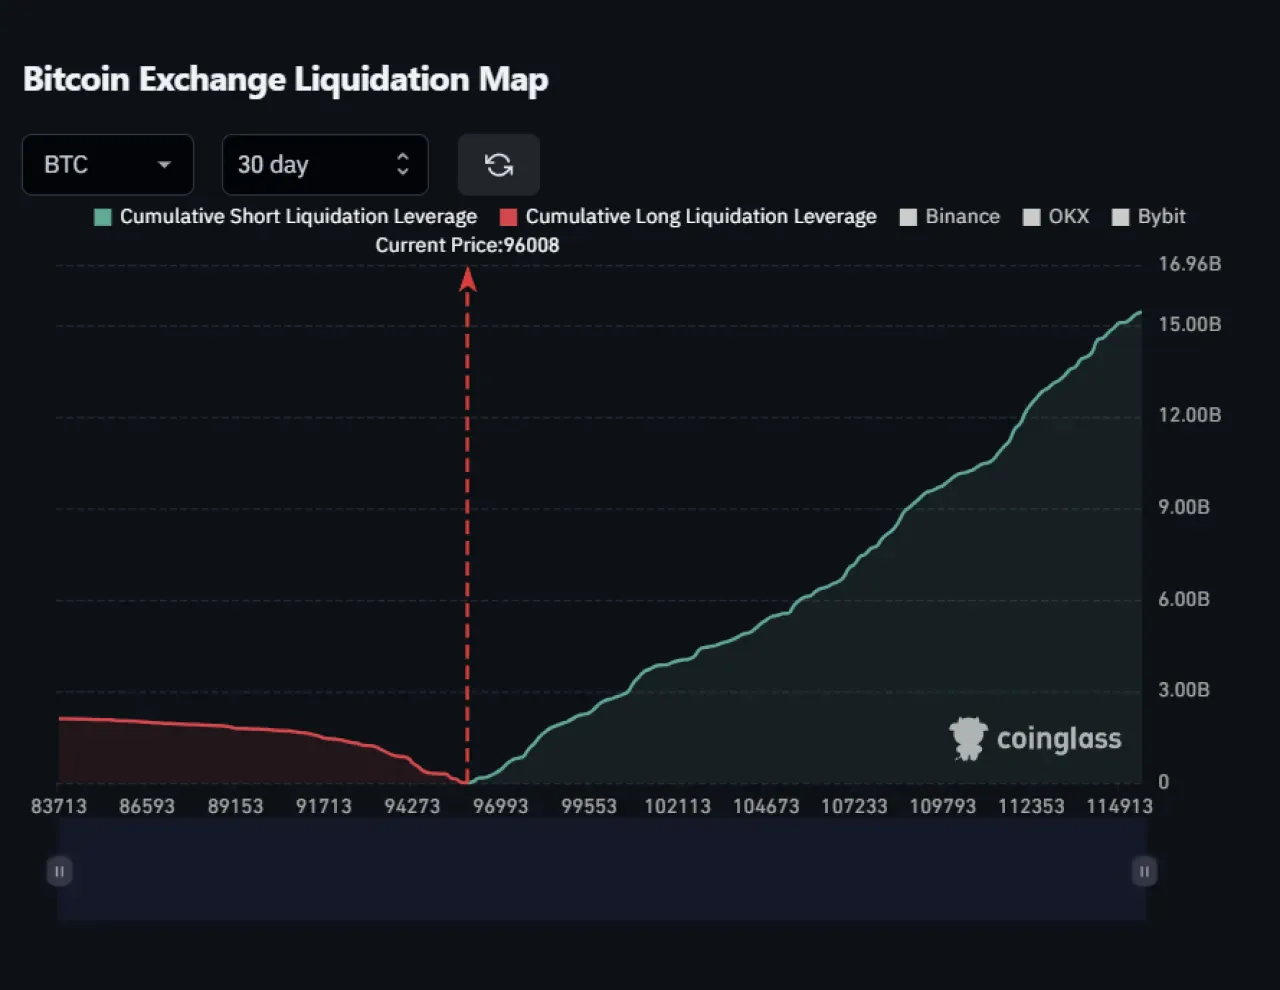Image resolution: width=1280 pixels, height=990 pixels.
Task: Open the BTC coin dropdown
Action: [108, 164]
